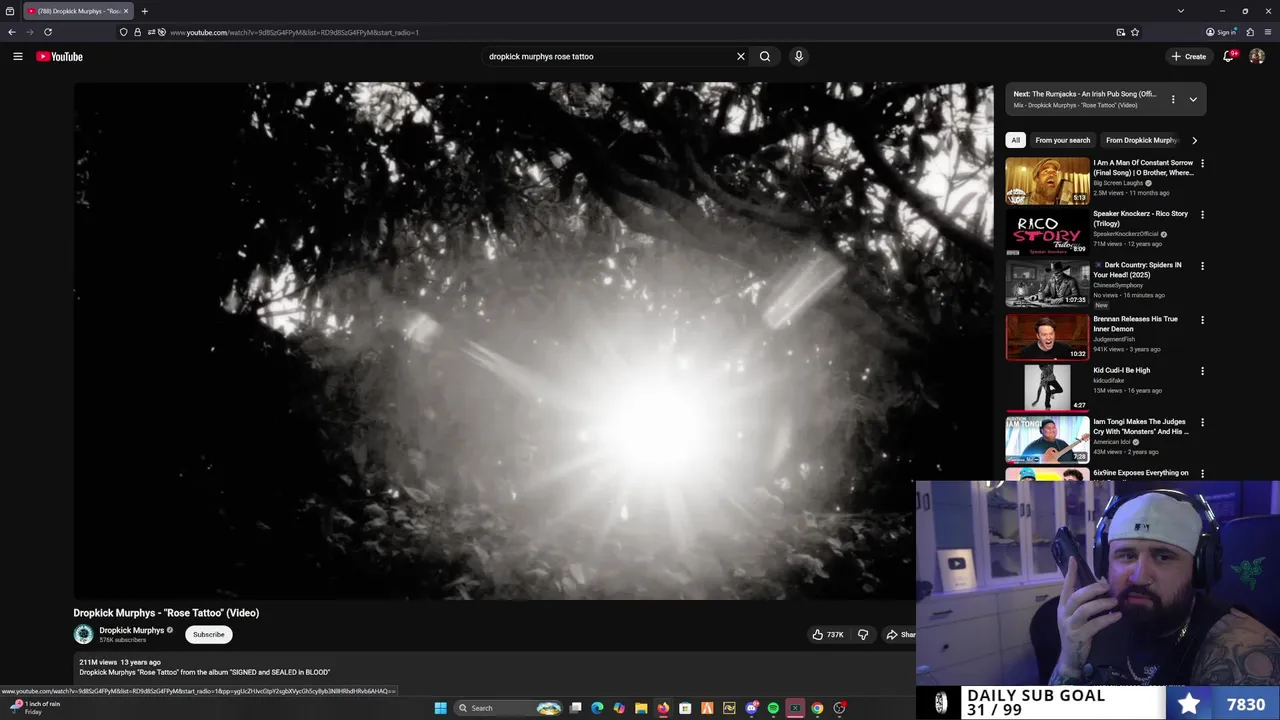The height and width of the screenshot is (720, 1280).
Task: Dislike the video with thumbs down
Action: (863, 634)
